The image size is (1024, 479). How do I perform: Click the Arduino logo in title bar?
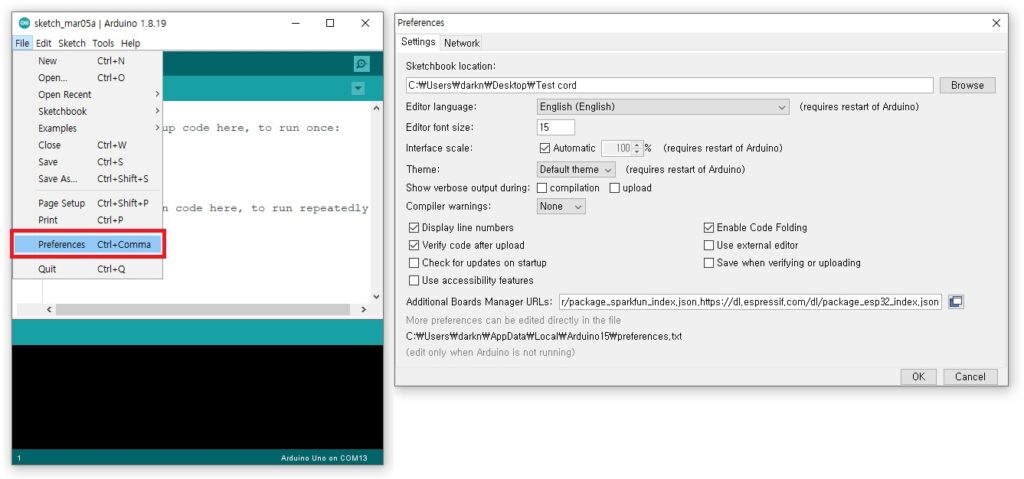click(24, 22)
